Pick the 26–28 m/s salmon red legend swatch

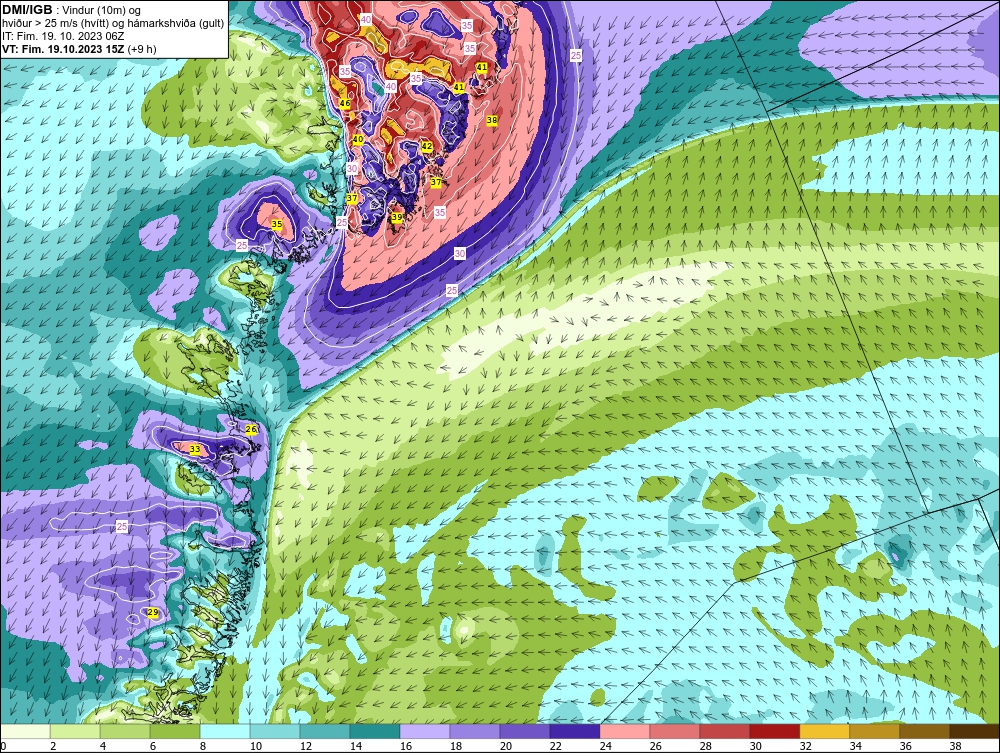tap(674, 731)
